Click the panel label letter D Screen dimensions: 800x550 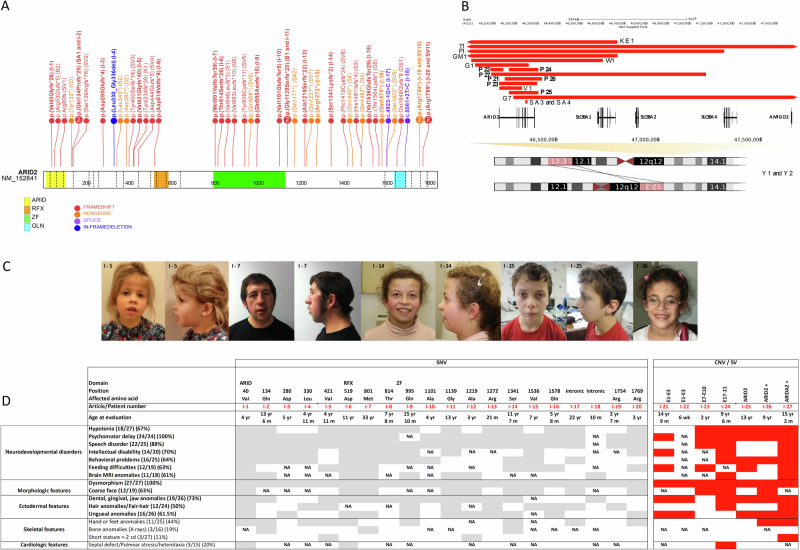[x=6, y=401]
